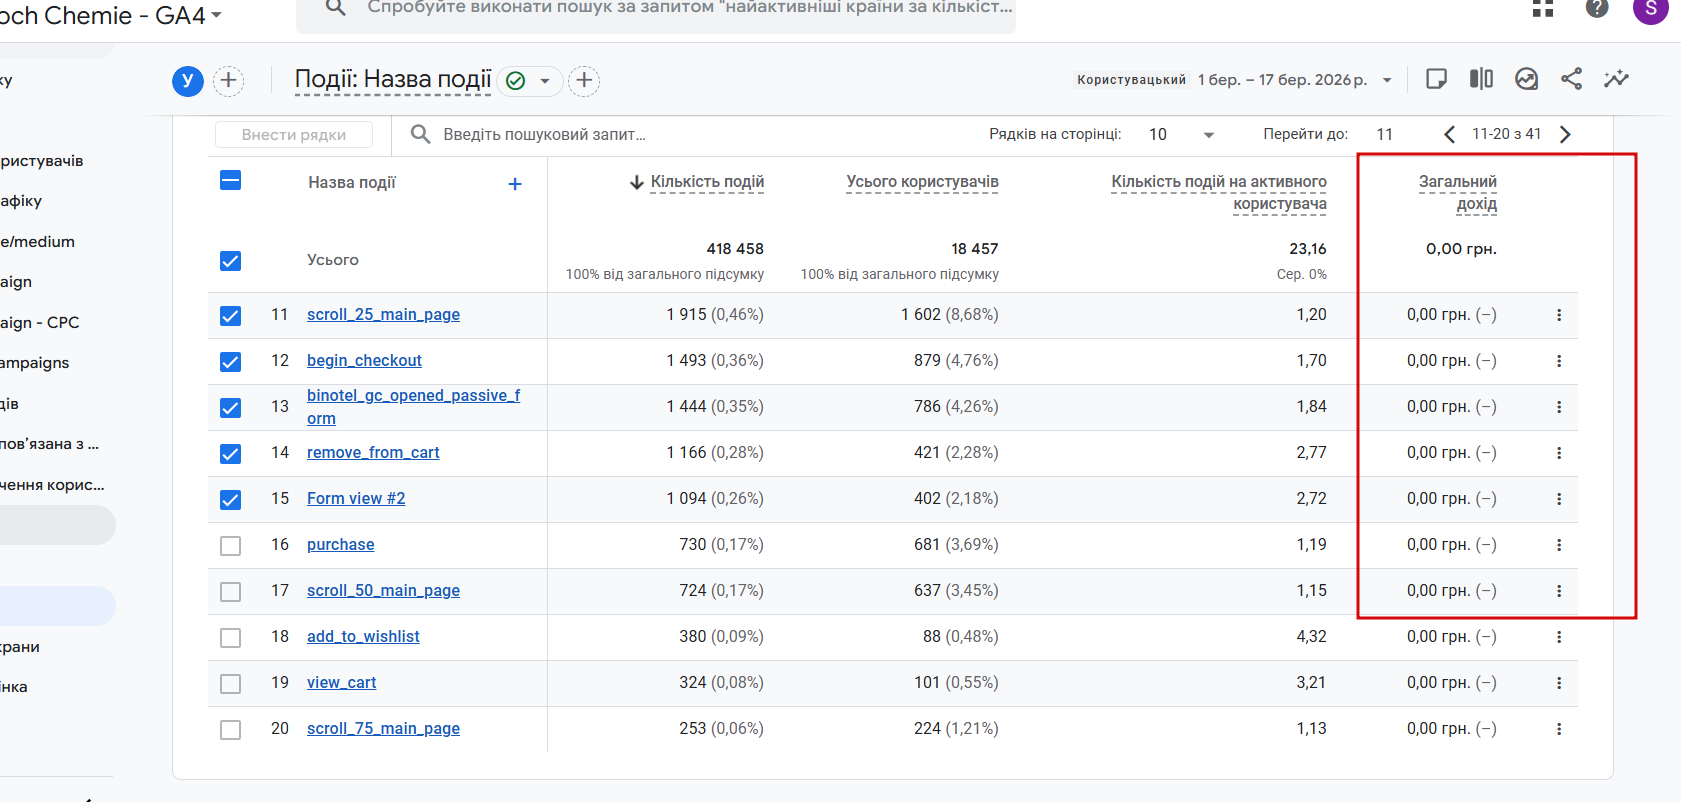Viewport: 1681px width, 802px height.
Task: Open the Insights sparkline icon
Action: click(x=1616, y=79)
